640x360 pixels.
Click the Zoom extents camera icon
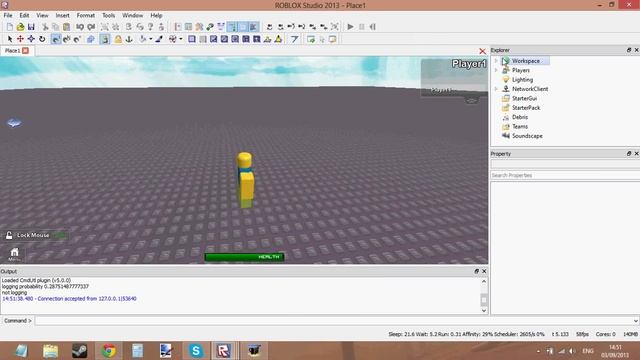pos(335,27)
